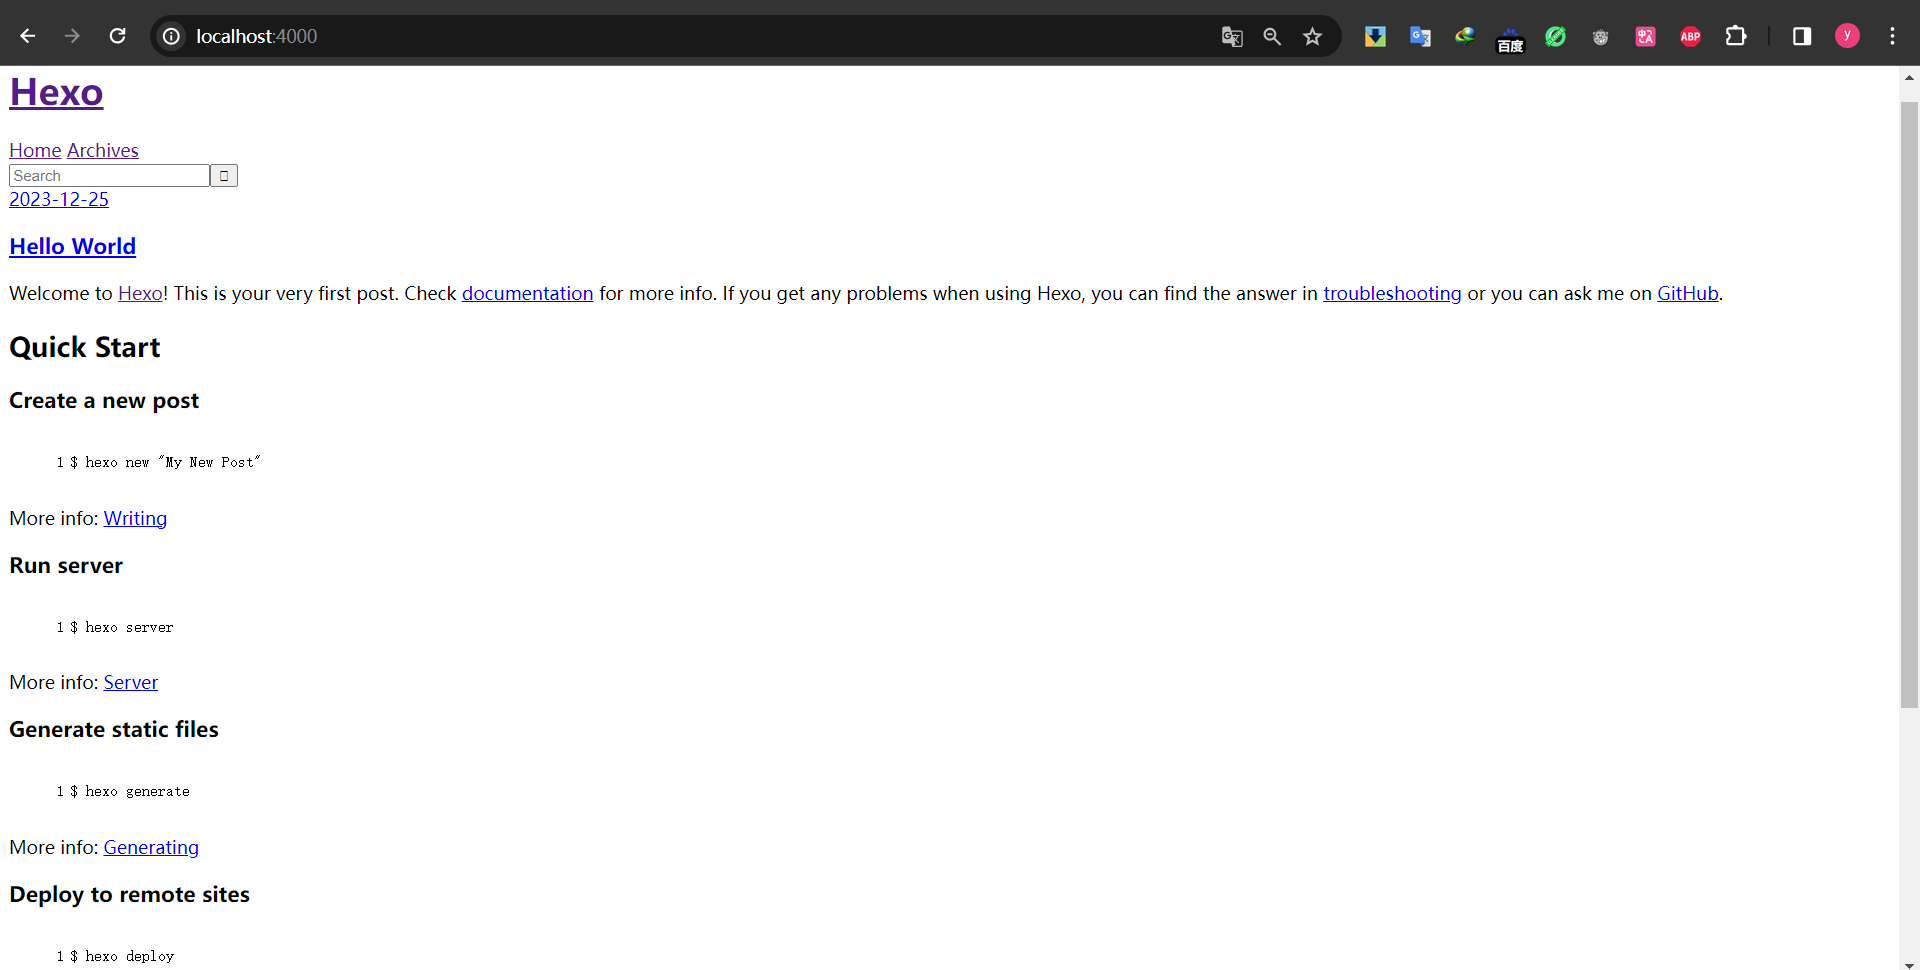Screen dimensions: 1920x970
Task: Open the profile avatar labeled y
Action: pyautogui.click(x=1847, y=36)
